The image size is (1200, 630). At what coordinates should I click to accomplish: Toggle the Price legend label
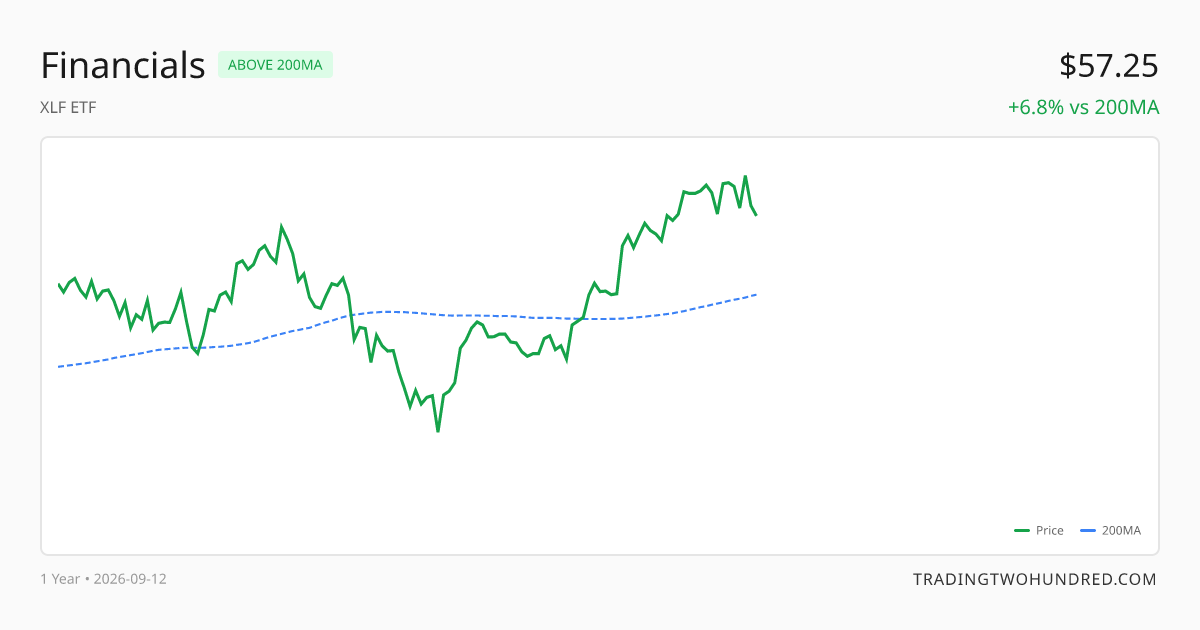tap(1050, 531)
